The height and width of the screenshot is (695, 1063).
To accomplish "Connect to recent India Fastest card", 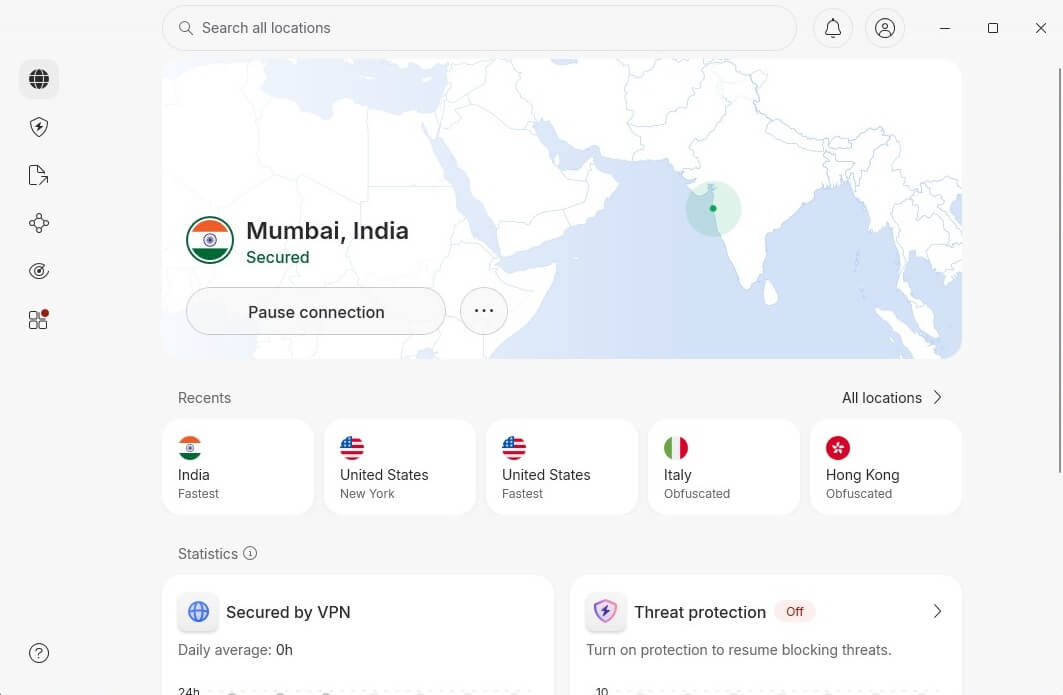I will [238, 467].
